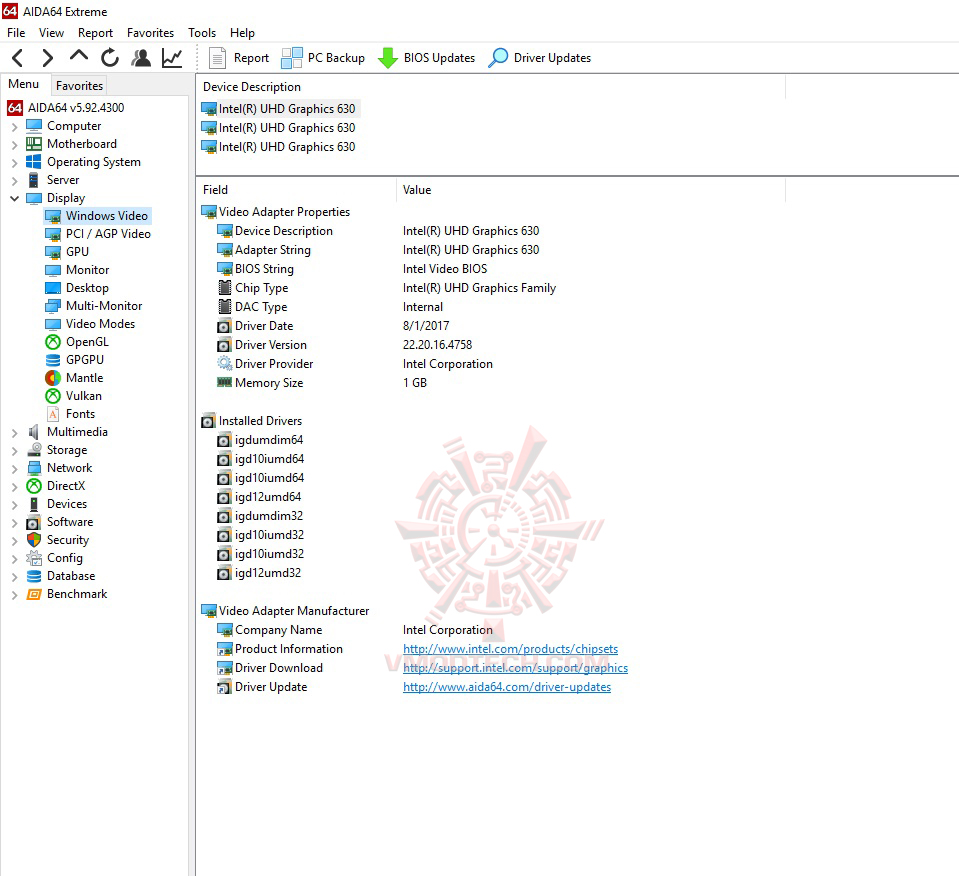Click the Config icon in the tree

pyautogui.click(x=34, y=558)
